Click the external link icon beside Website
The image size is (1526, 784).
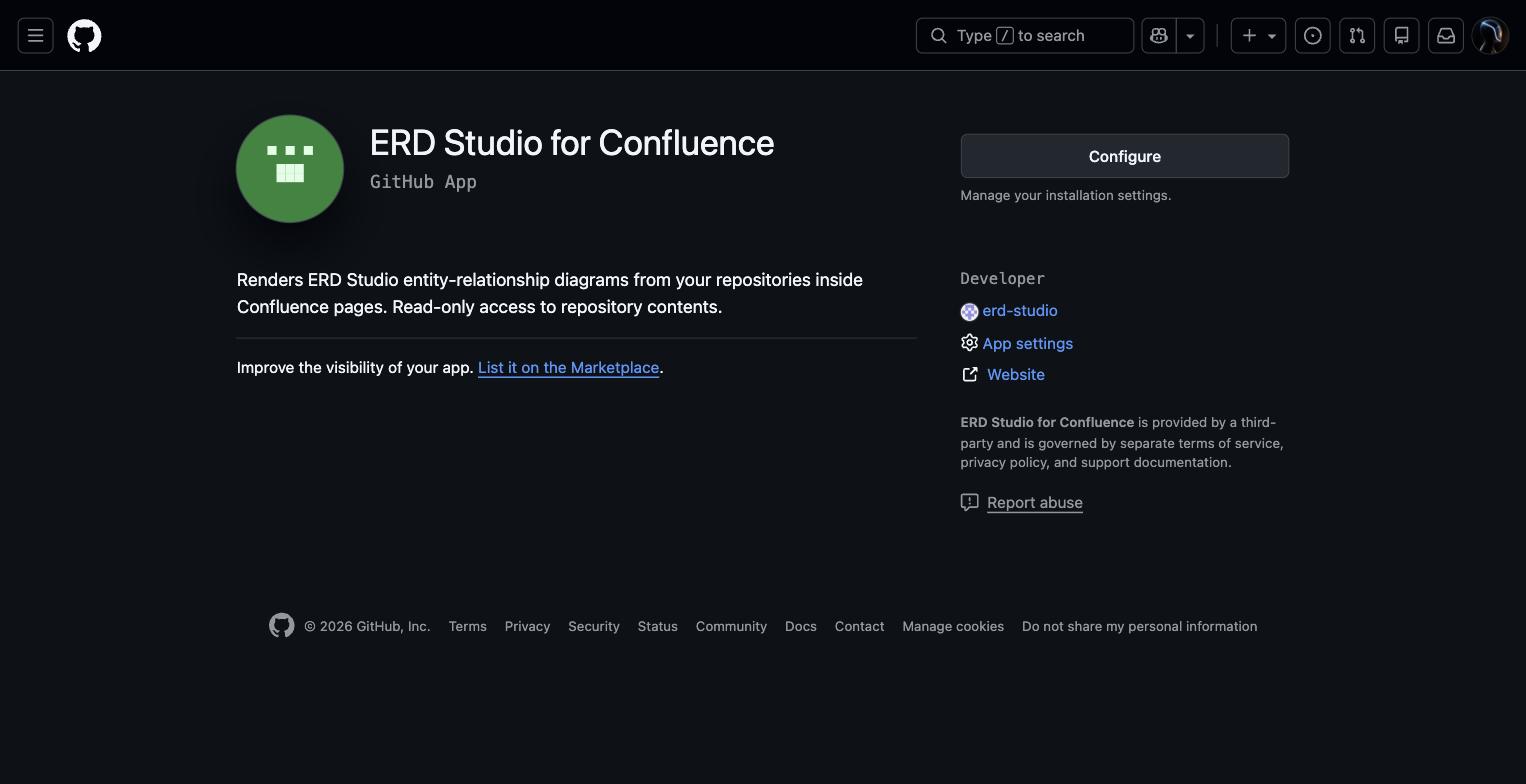pyautogui.click(x=970, y=374)
